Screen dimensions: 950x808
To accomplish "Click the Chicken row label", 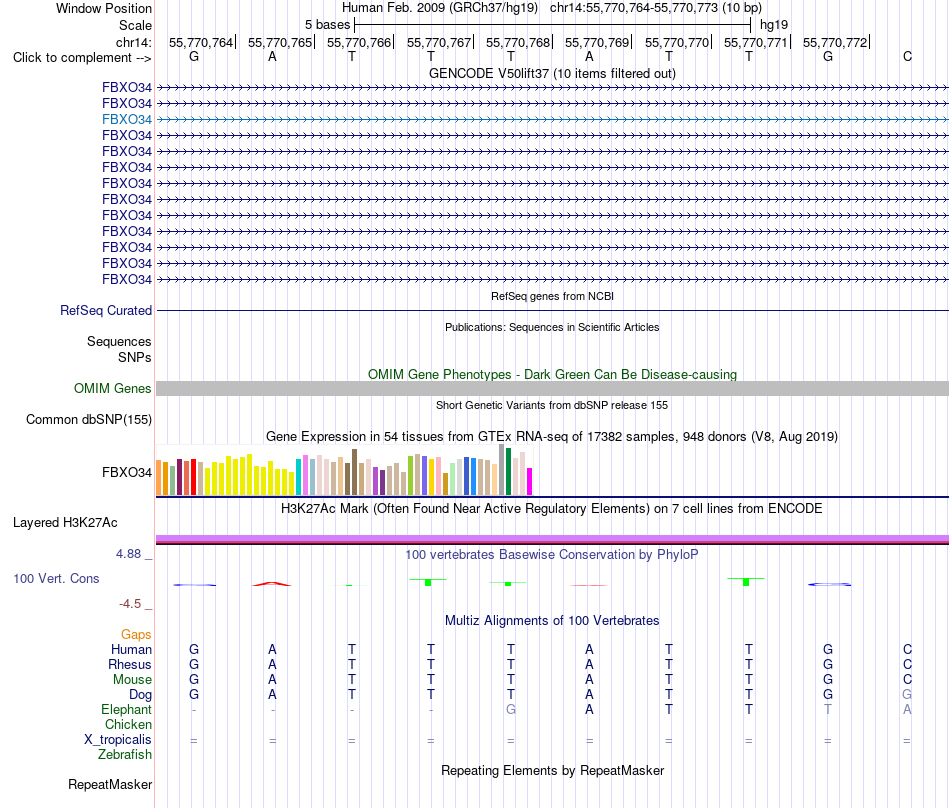I will tap(128, 724).
